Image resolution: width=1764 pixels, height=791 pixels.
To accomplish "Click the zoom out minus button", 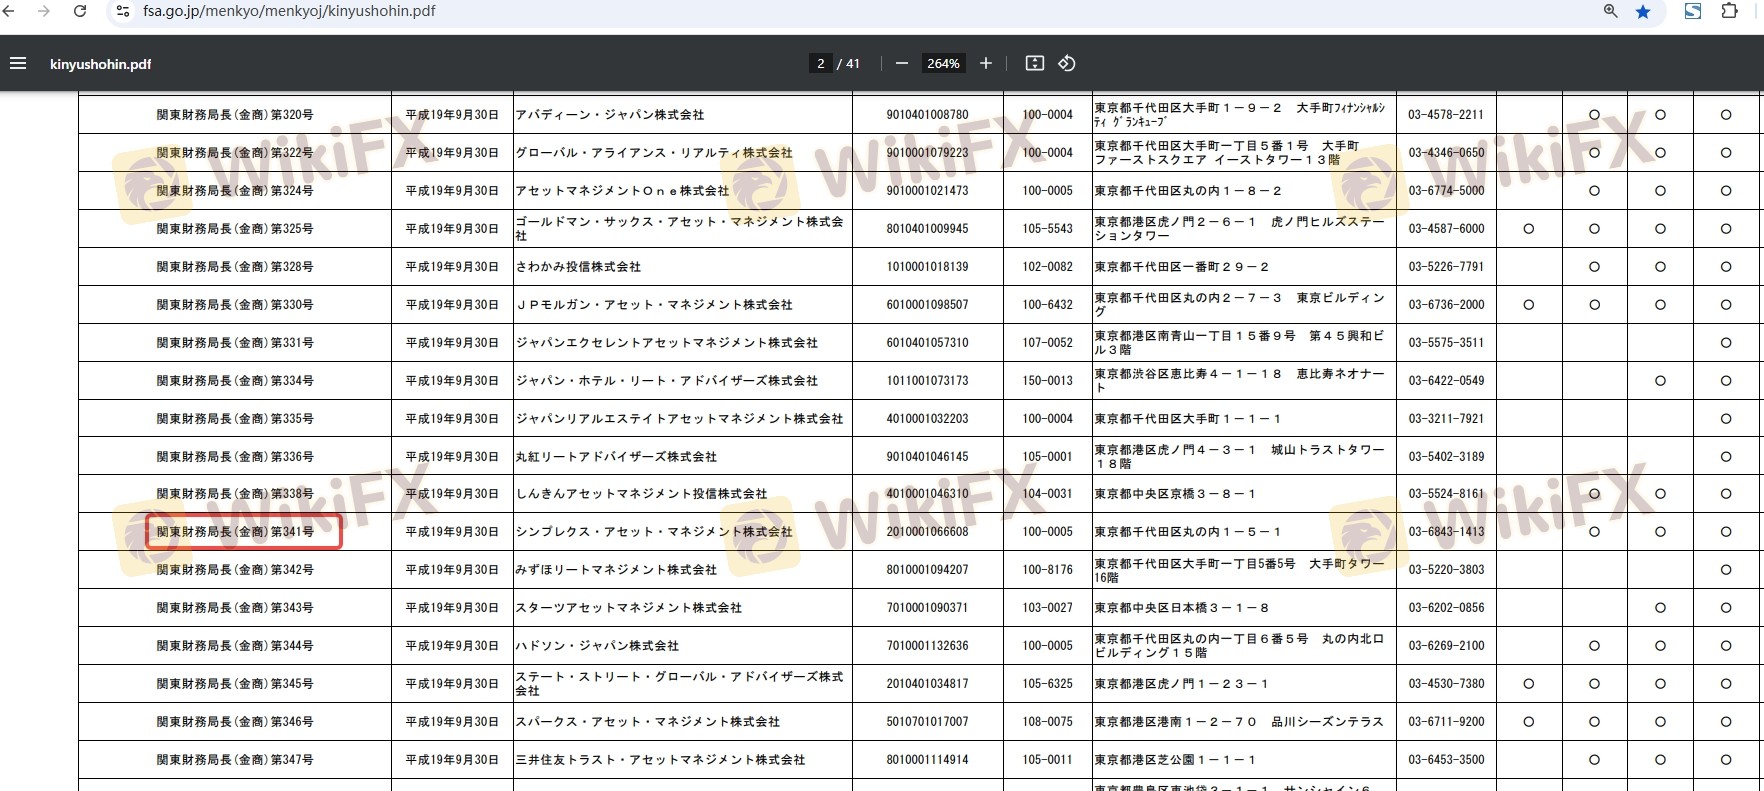I will (901, 63).
